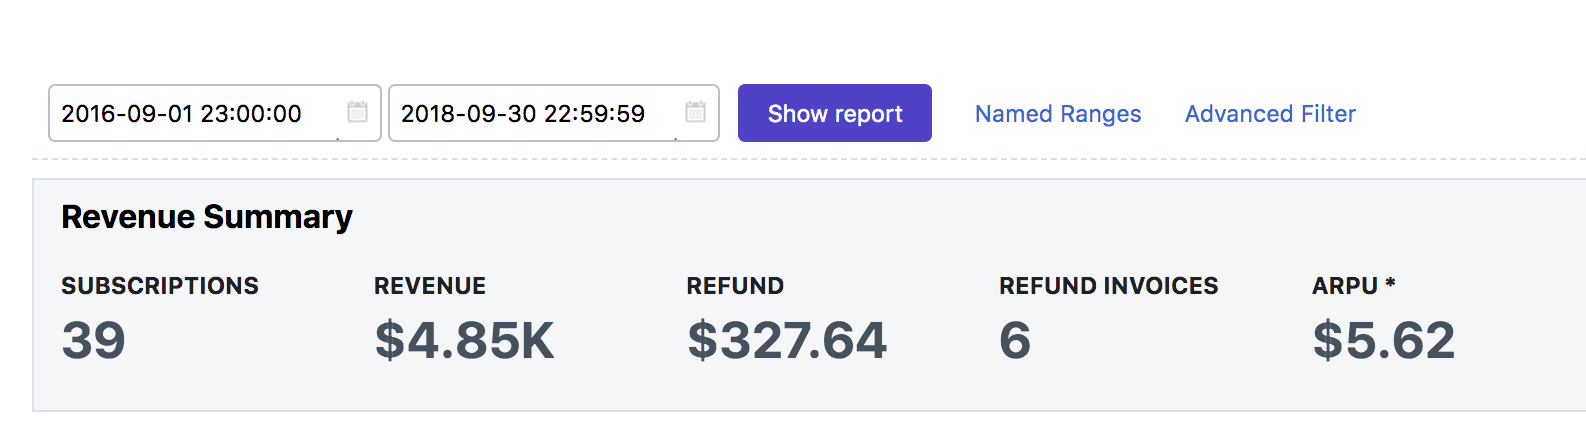This screenshot has height=446, width=1586.
Task: Click the REVENUE metric label
Action: pos(430,286)
